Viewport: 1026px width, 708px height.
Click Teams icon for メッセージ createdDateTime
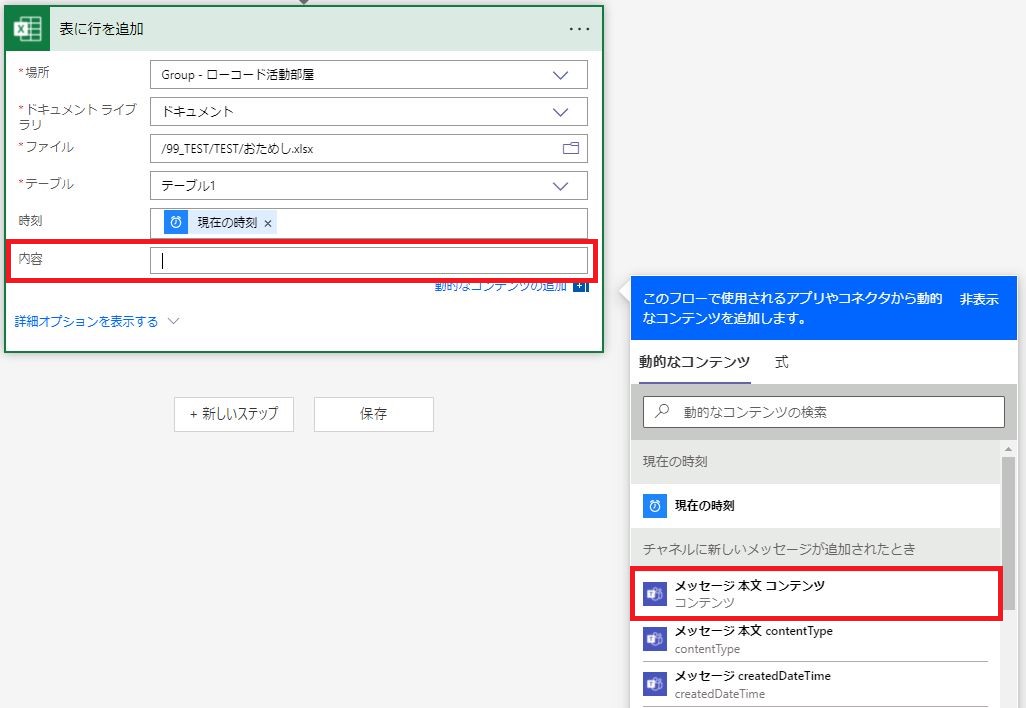point(654,684)
